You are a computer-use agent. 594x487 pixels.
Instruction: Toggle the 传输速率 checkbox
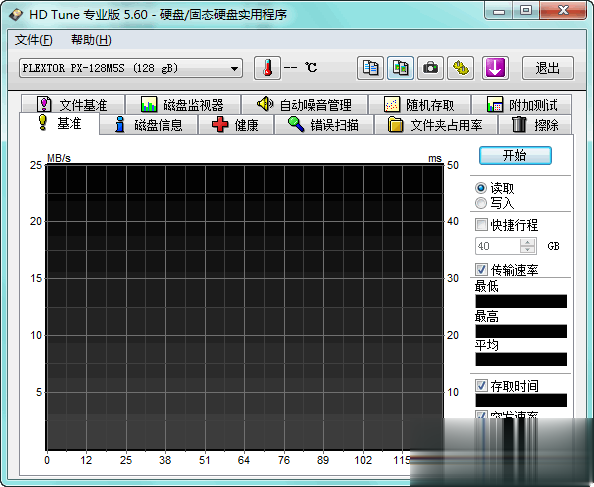(x=481, y=269)
